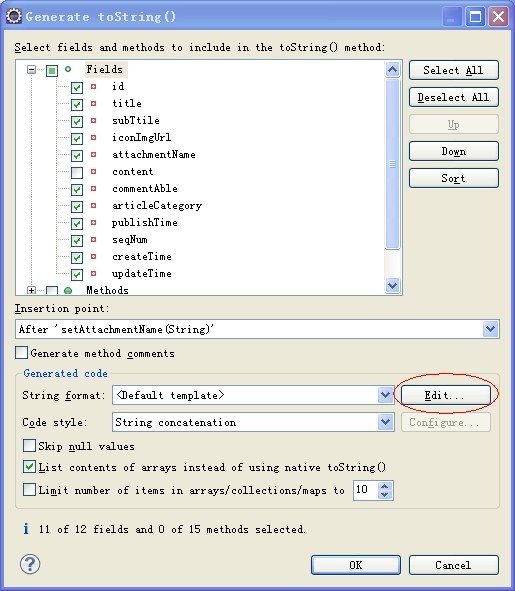Open the template Edit... button
Image resolution: width=515 pixels, height=591 pixels.
446,395
